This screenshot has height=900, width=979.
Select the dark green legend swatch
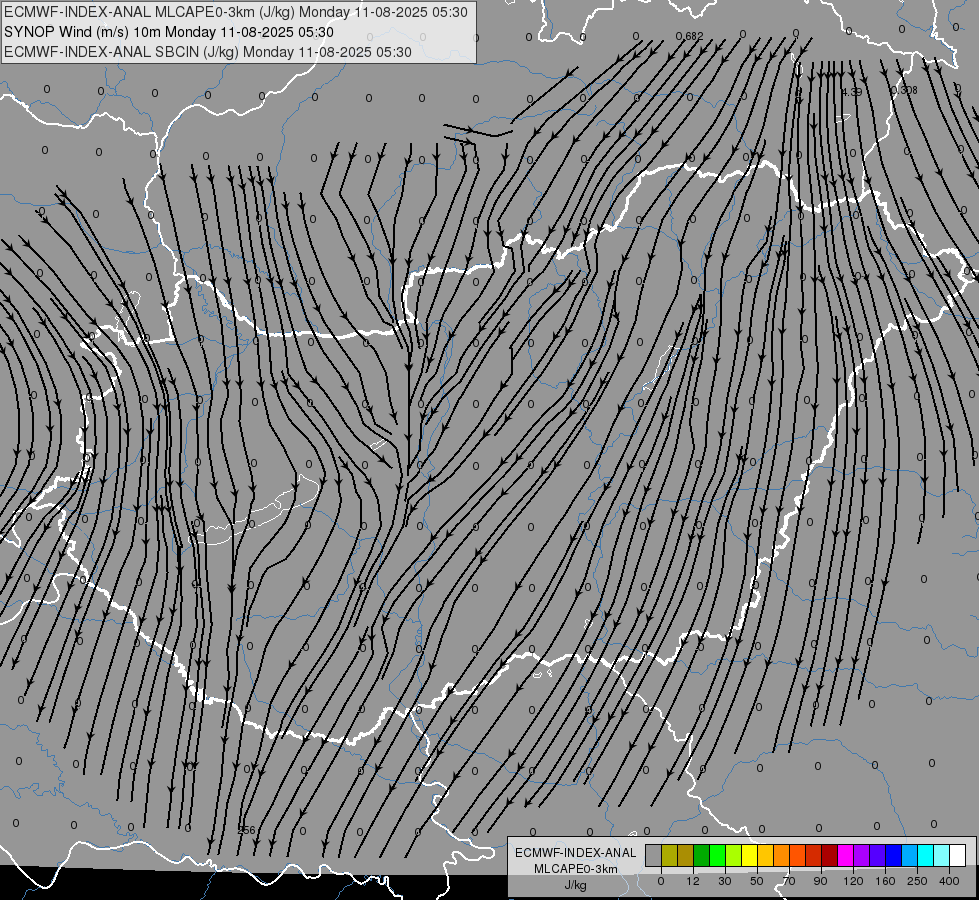pos(702,855)
